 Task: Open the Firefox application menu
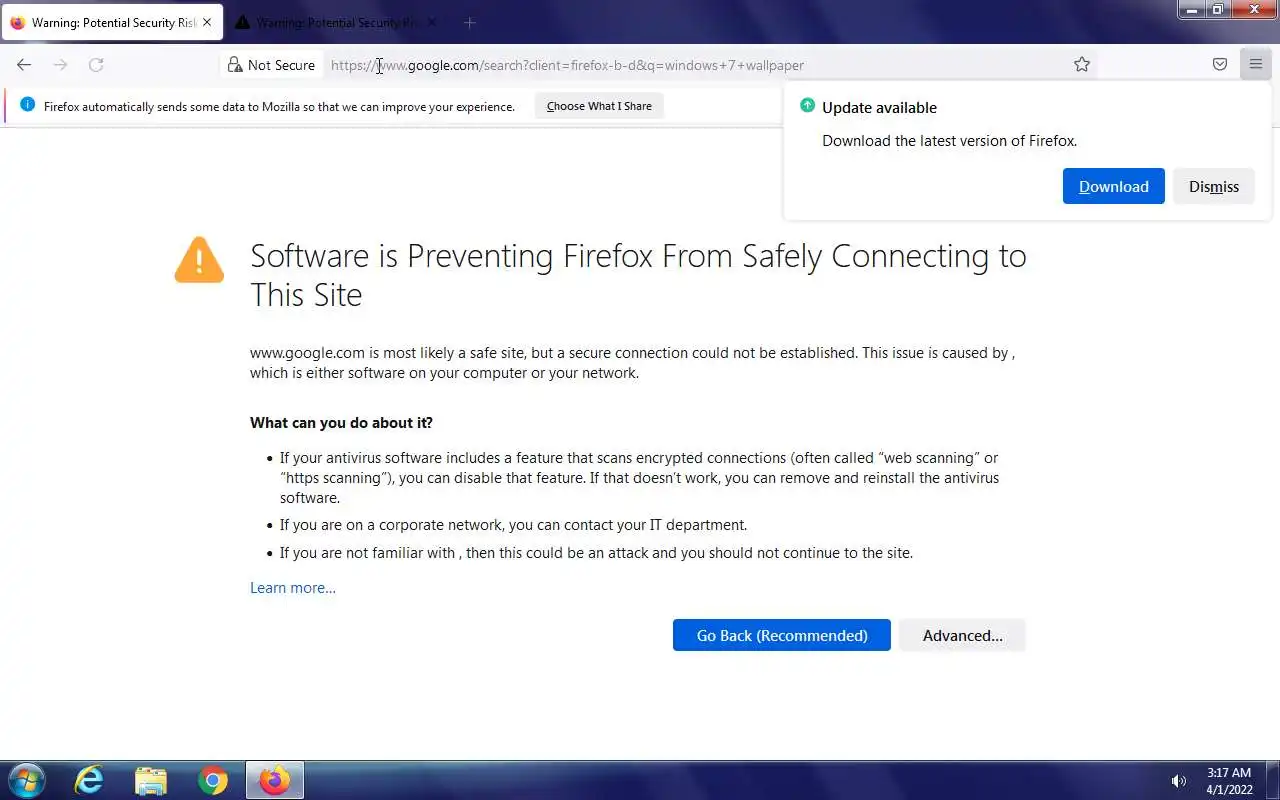pyautogui.click(x=1256, y=65)
